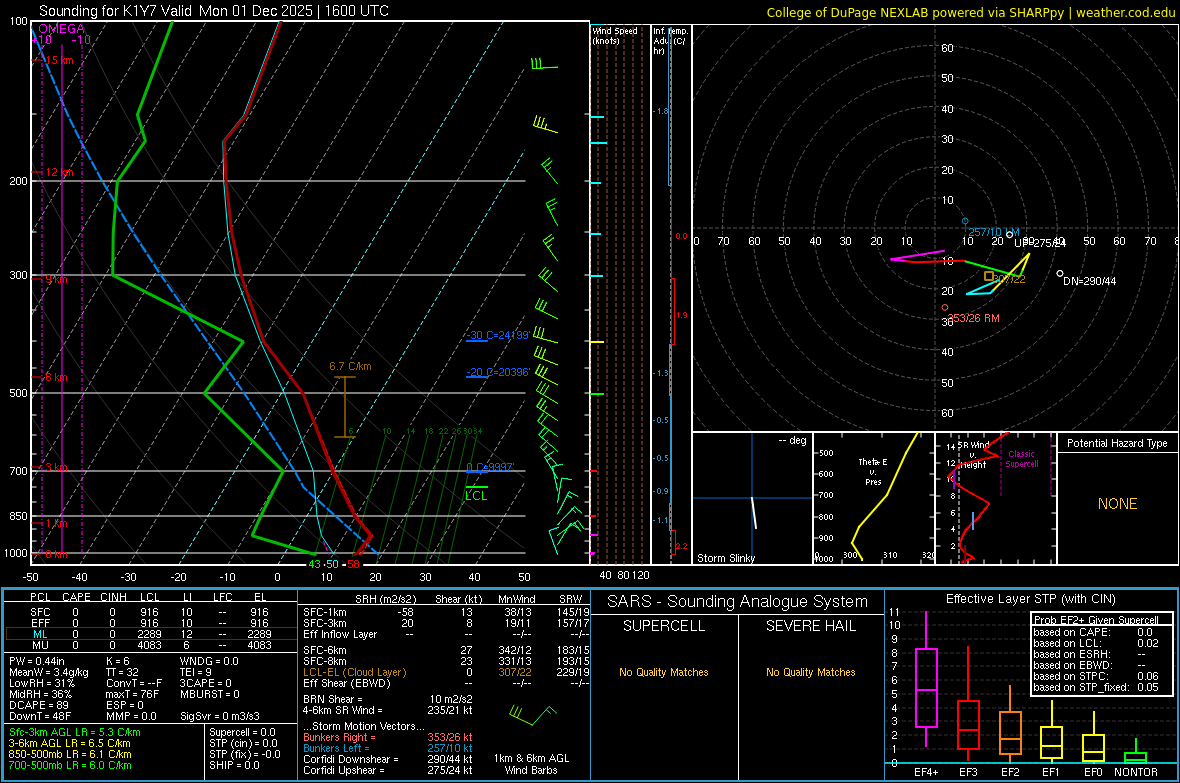Click the SEVERE HAIL column header in SARS
Viewport: 1180px width, 783px height.
click(x=810, y=626)
